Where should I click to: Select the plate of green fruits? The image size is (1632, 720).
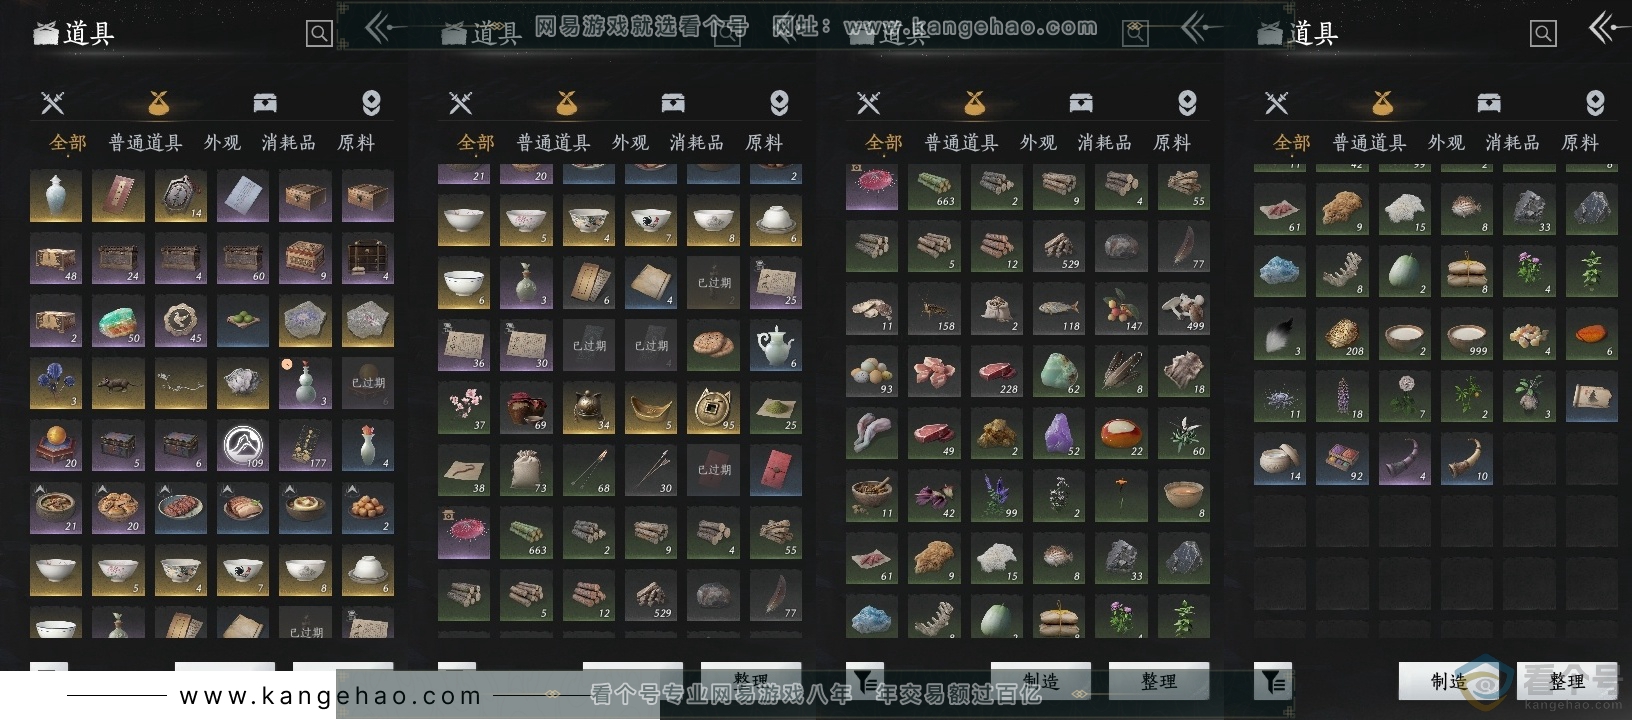click(x=242, y=321)
